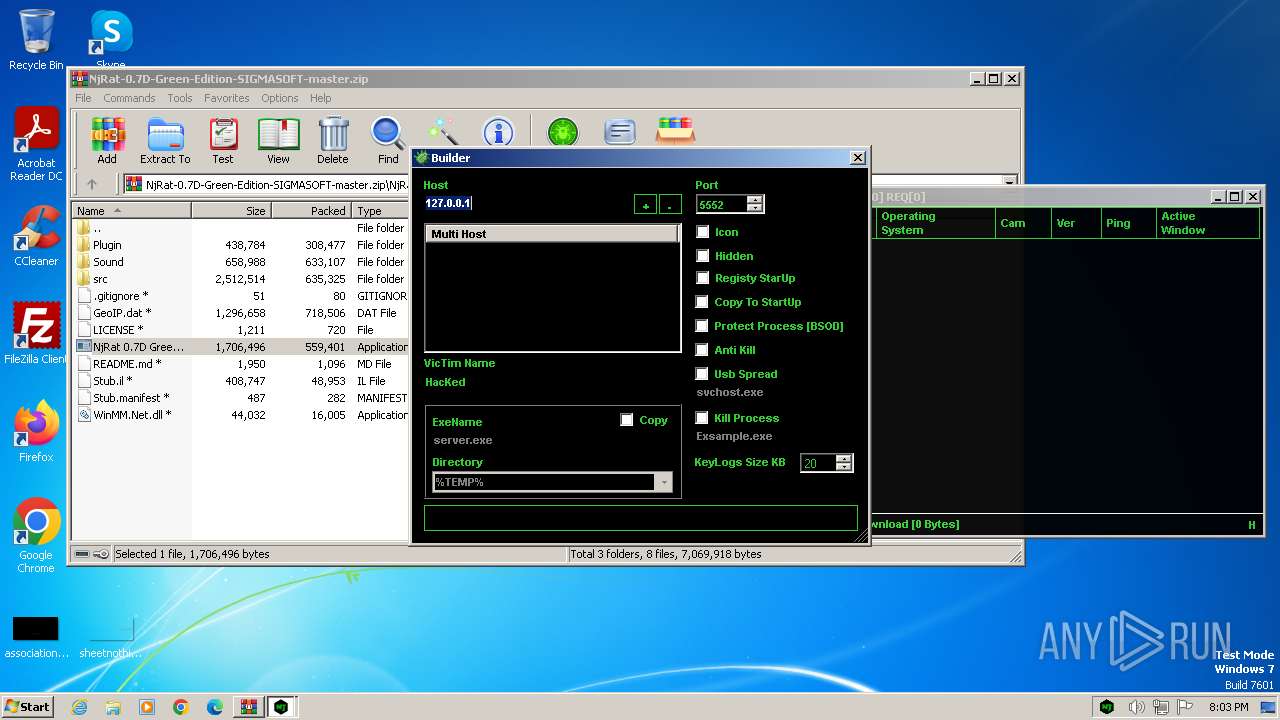The width and height of the screenshot is (1280, 720).
Task: Click the volume speaker tray icon
Action: [1135, 707]
